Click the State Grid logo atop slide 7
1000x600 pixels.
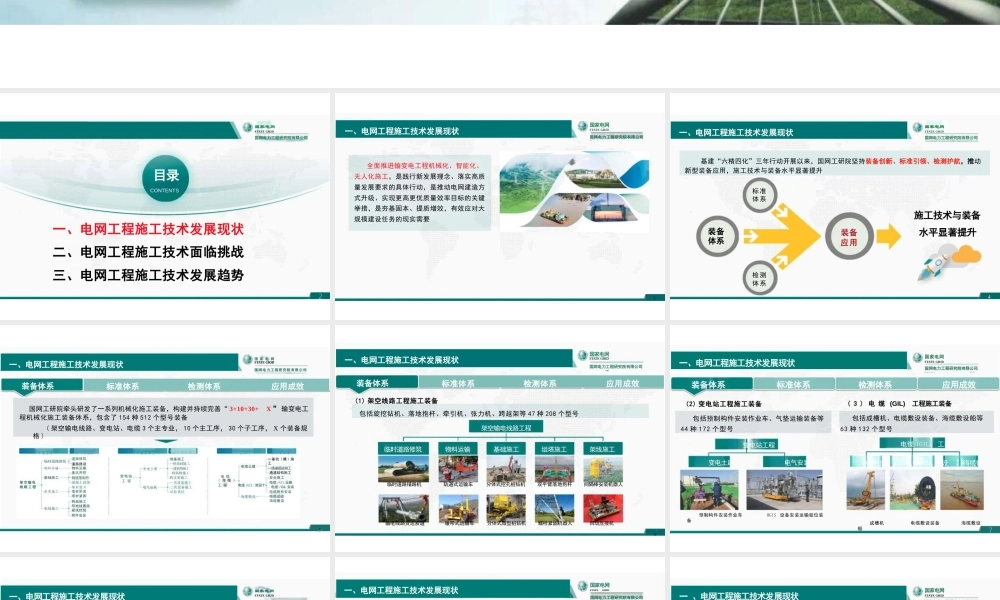[x=925, y=357]
